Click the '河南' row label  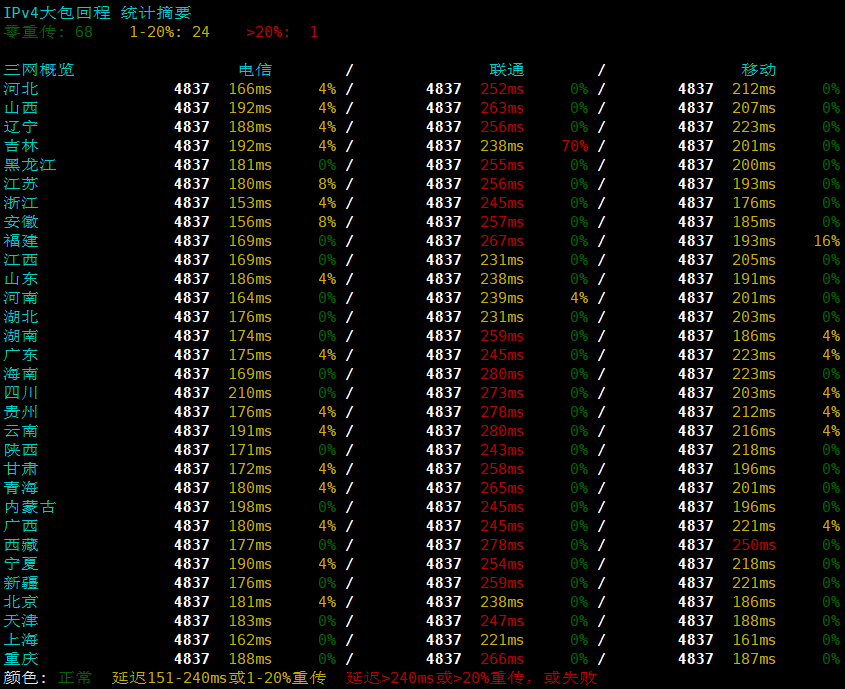(21, 298)
